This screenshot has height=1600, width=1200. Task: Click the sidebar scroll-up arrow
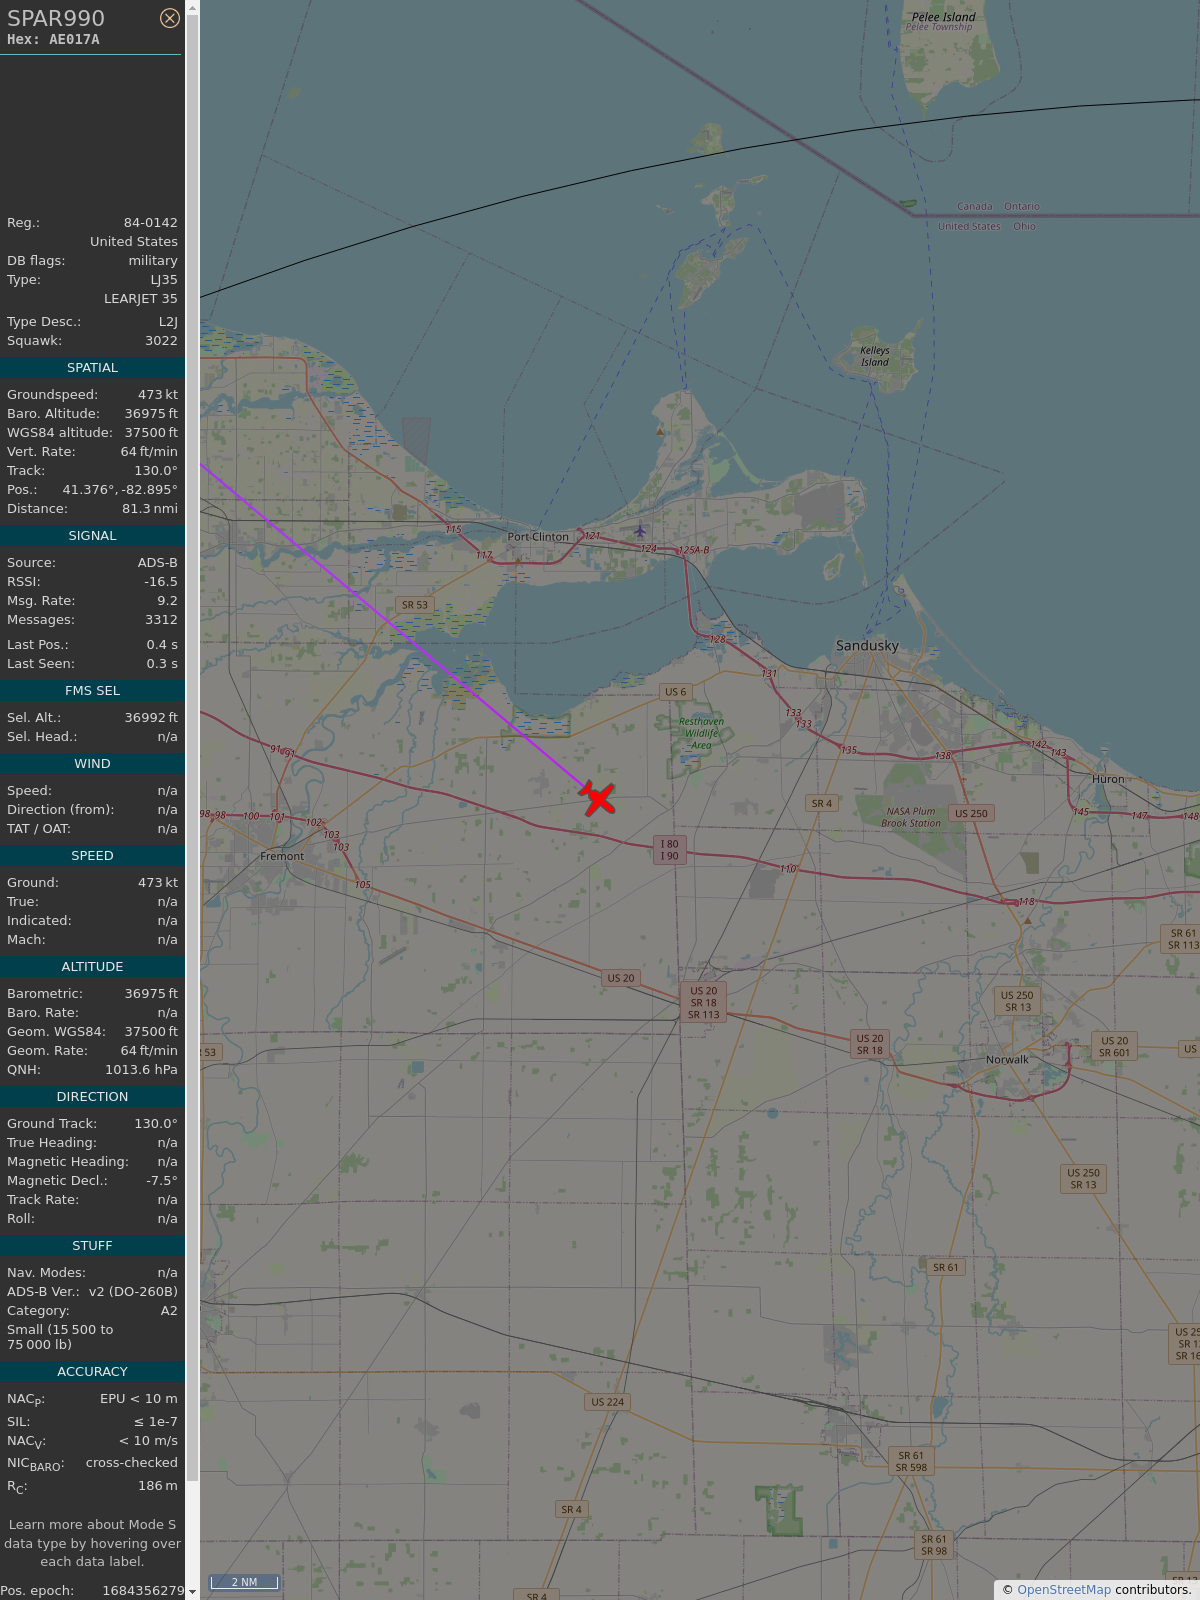coord(192,8)
